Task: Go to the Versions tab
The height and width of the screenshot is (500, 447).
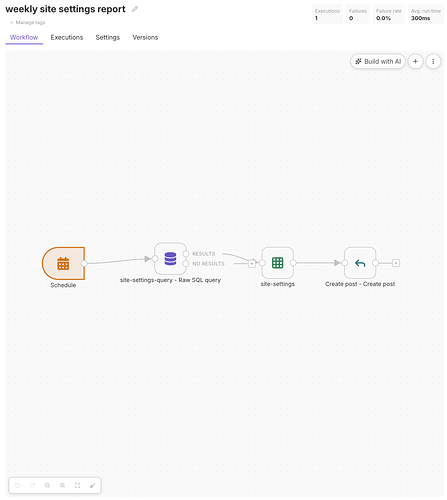Action: tap(145, 37)
